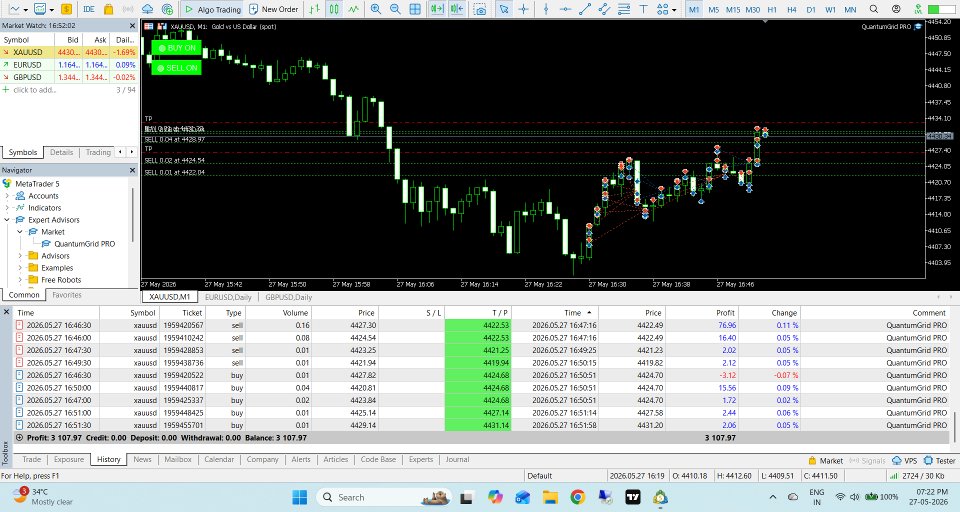The width and height of the screenshot is (960, 512).
Task: Switch chart to line chart type
Action: click(x=354, y=9)
